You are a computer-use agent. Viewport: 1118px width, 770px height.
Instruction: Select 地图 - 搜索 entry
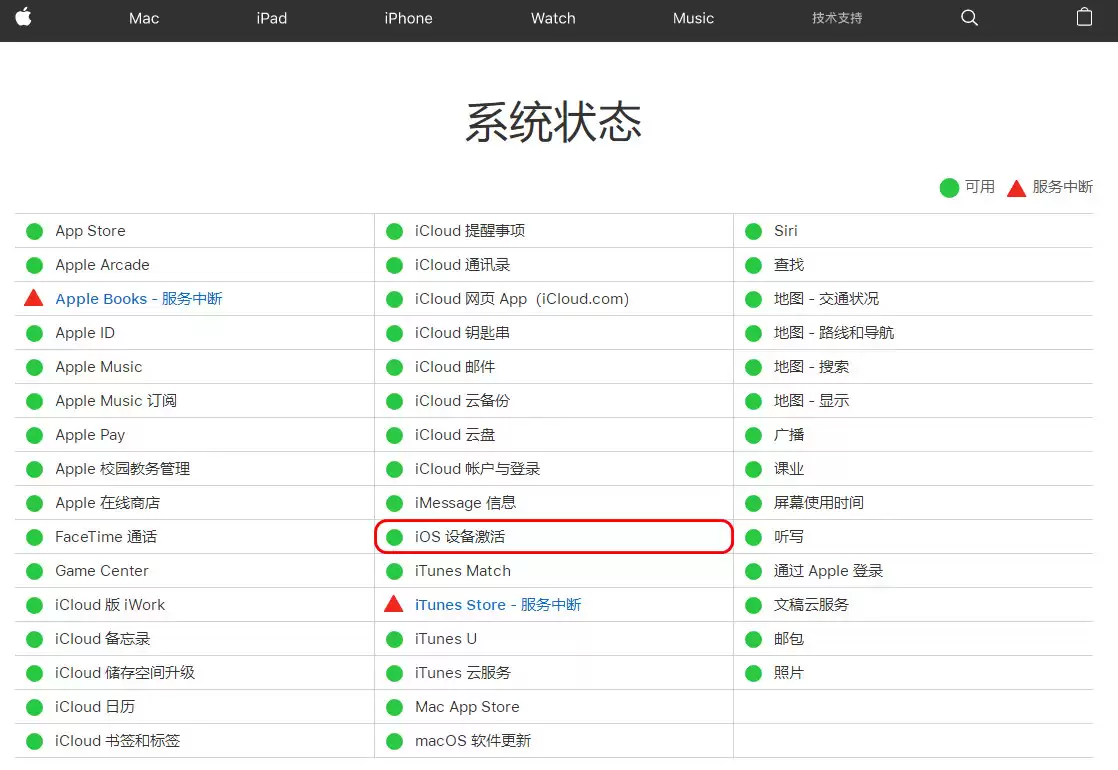click(x=811, y=367)
